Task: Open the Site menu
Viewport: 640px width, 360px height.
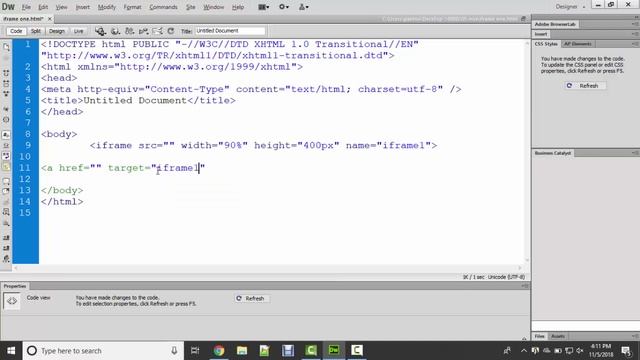Action: point(191,7)
